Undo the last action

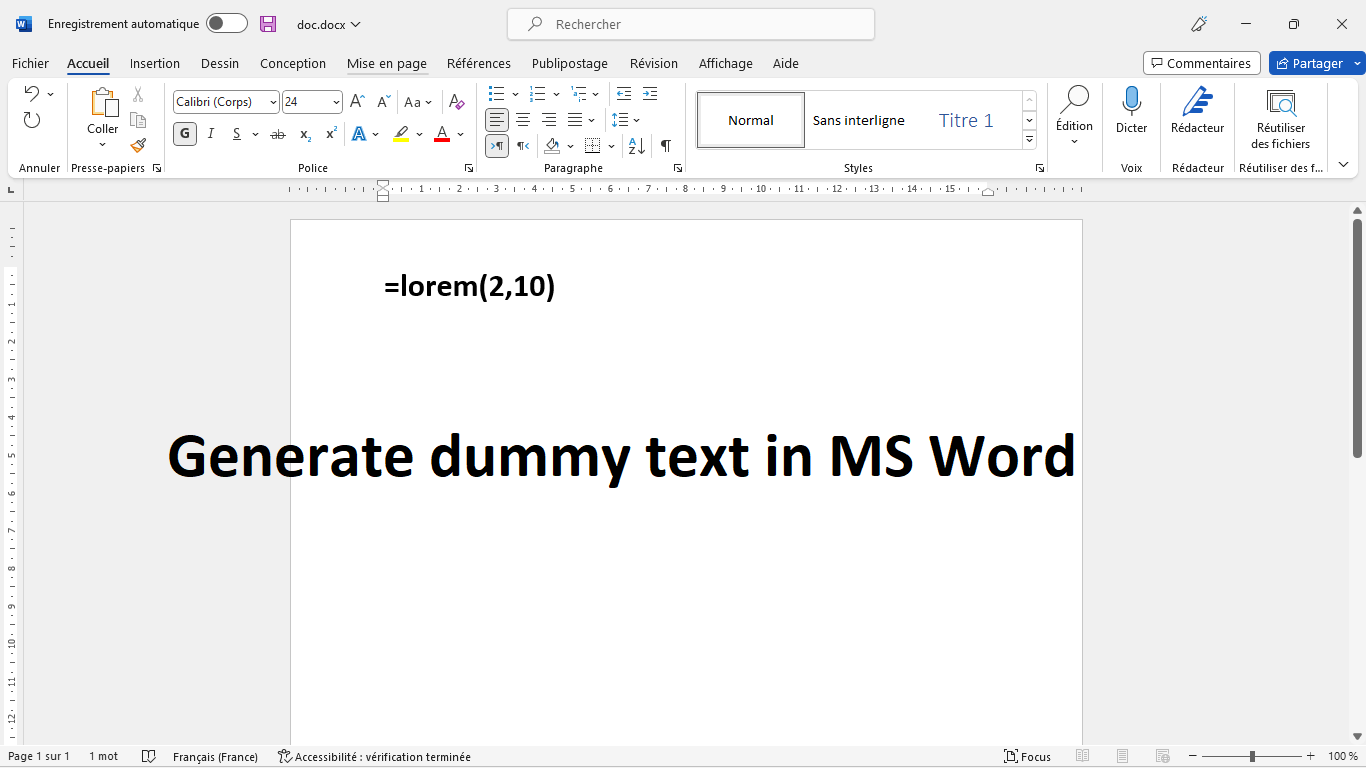[x=32, y=94]
